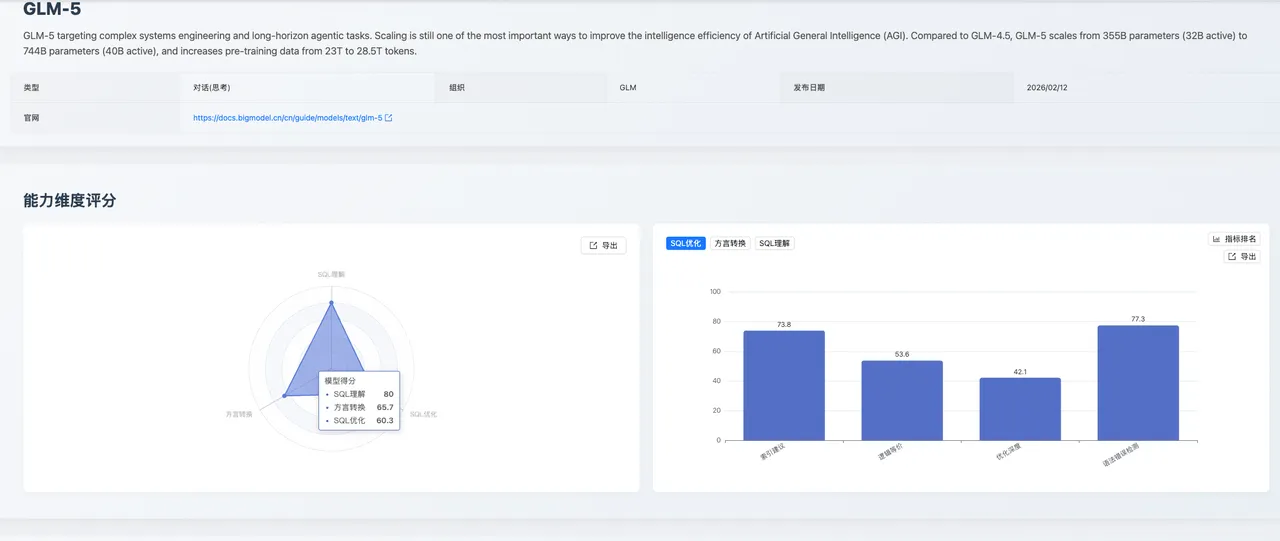Export the radar chart with 导出
Image resolution: width=1280 pixels, height=541 pixels.
(603, 245)
